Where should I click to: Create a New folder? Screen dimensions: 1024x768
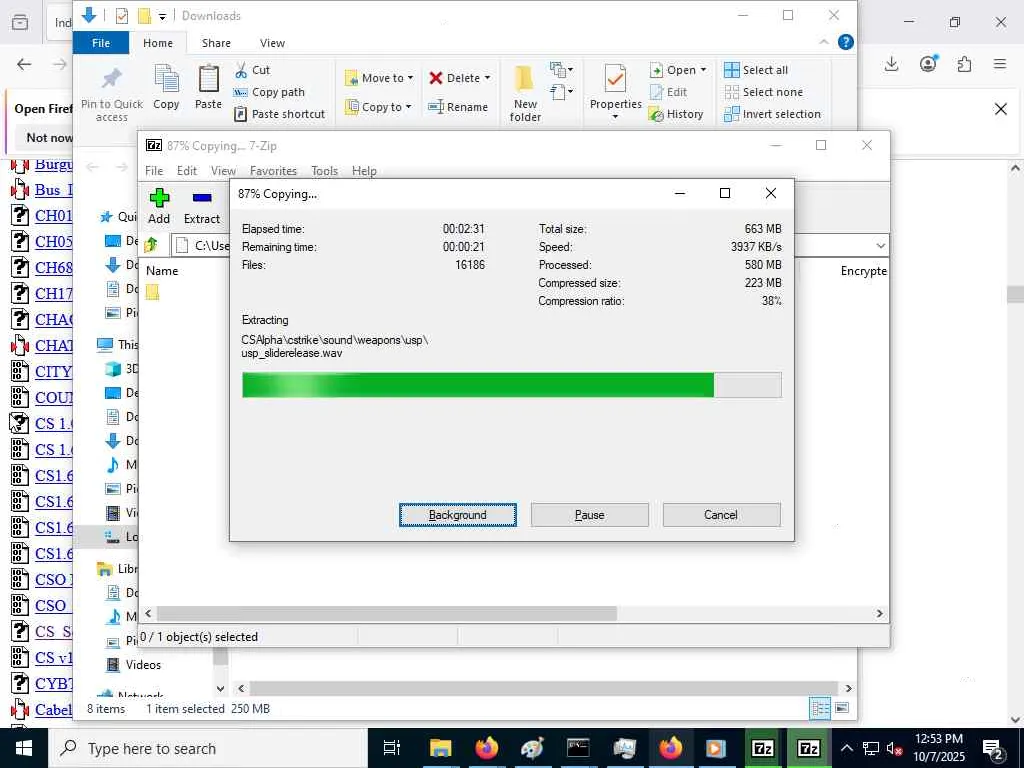click(x=525, y=93)
